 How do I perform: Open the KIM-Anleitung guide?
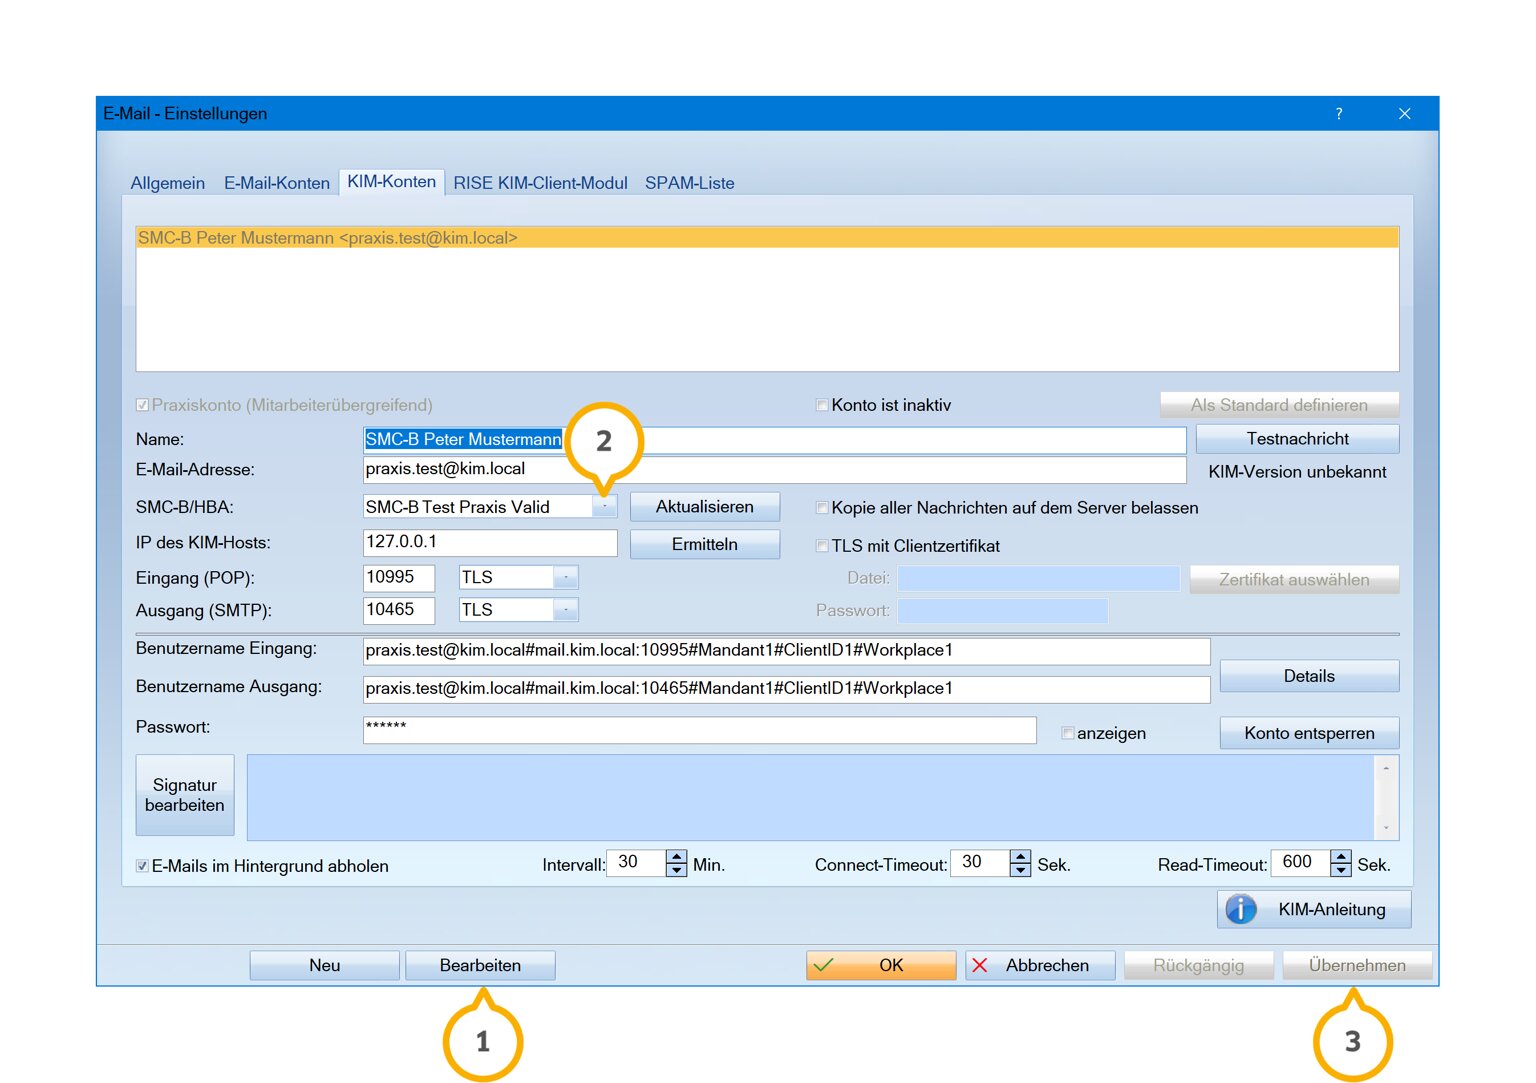1314,909
